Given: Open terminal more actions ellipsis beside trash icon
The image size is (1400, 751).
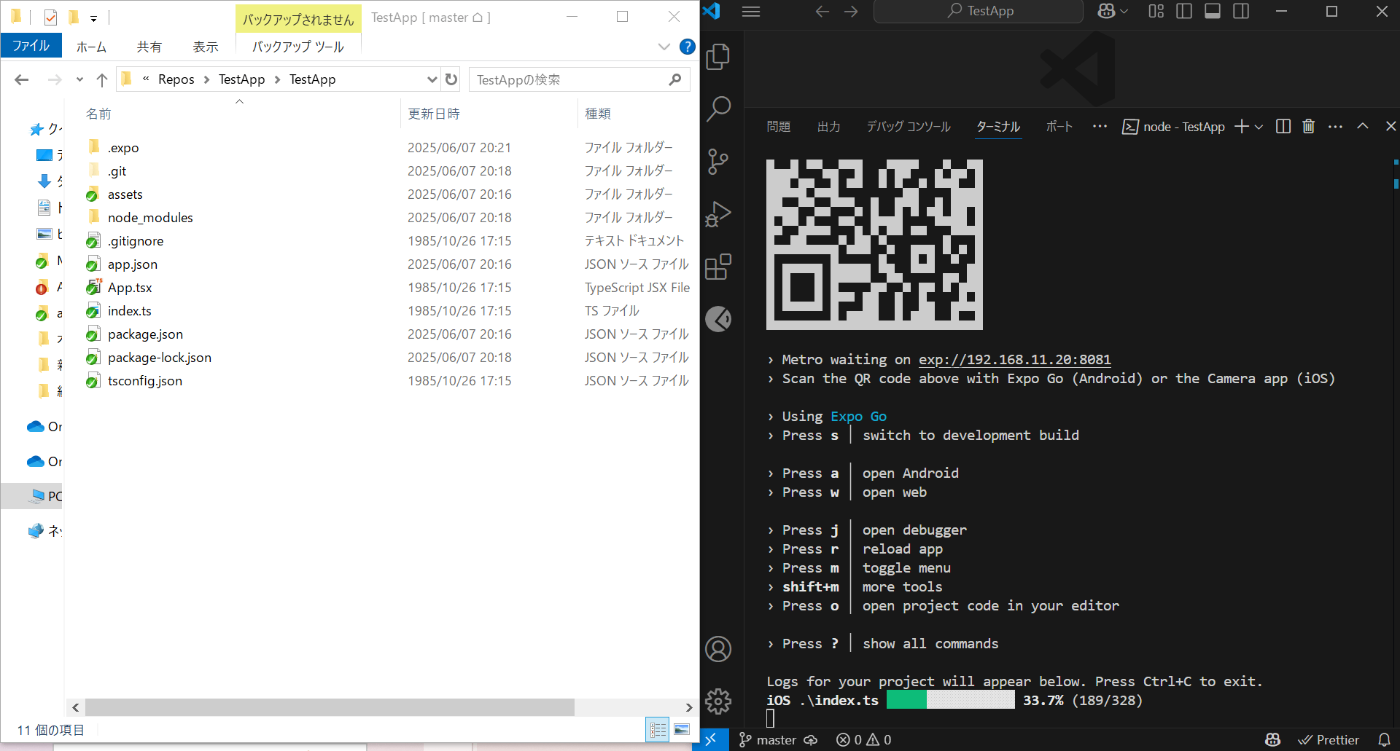Looking at the screenshot, I should pos(1335,126).
